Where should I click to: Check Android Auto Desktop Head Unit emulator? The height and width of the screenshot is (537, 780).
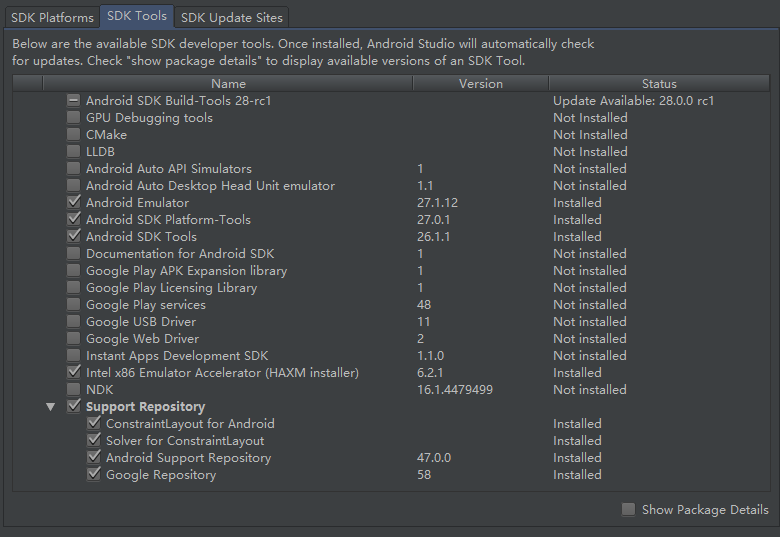point(74,185)
